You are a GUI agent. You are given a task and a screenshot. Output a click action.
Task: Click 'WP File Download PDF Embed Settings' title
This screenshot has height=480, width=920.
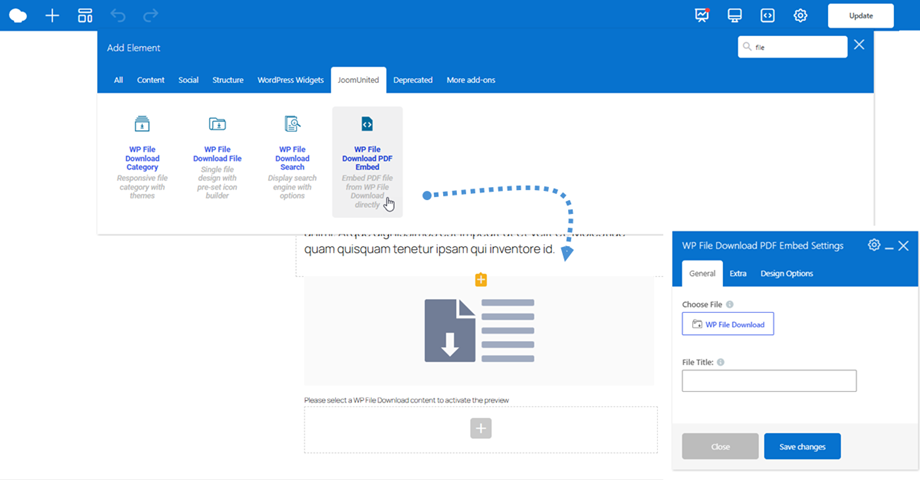(763, 245)
